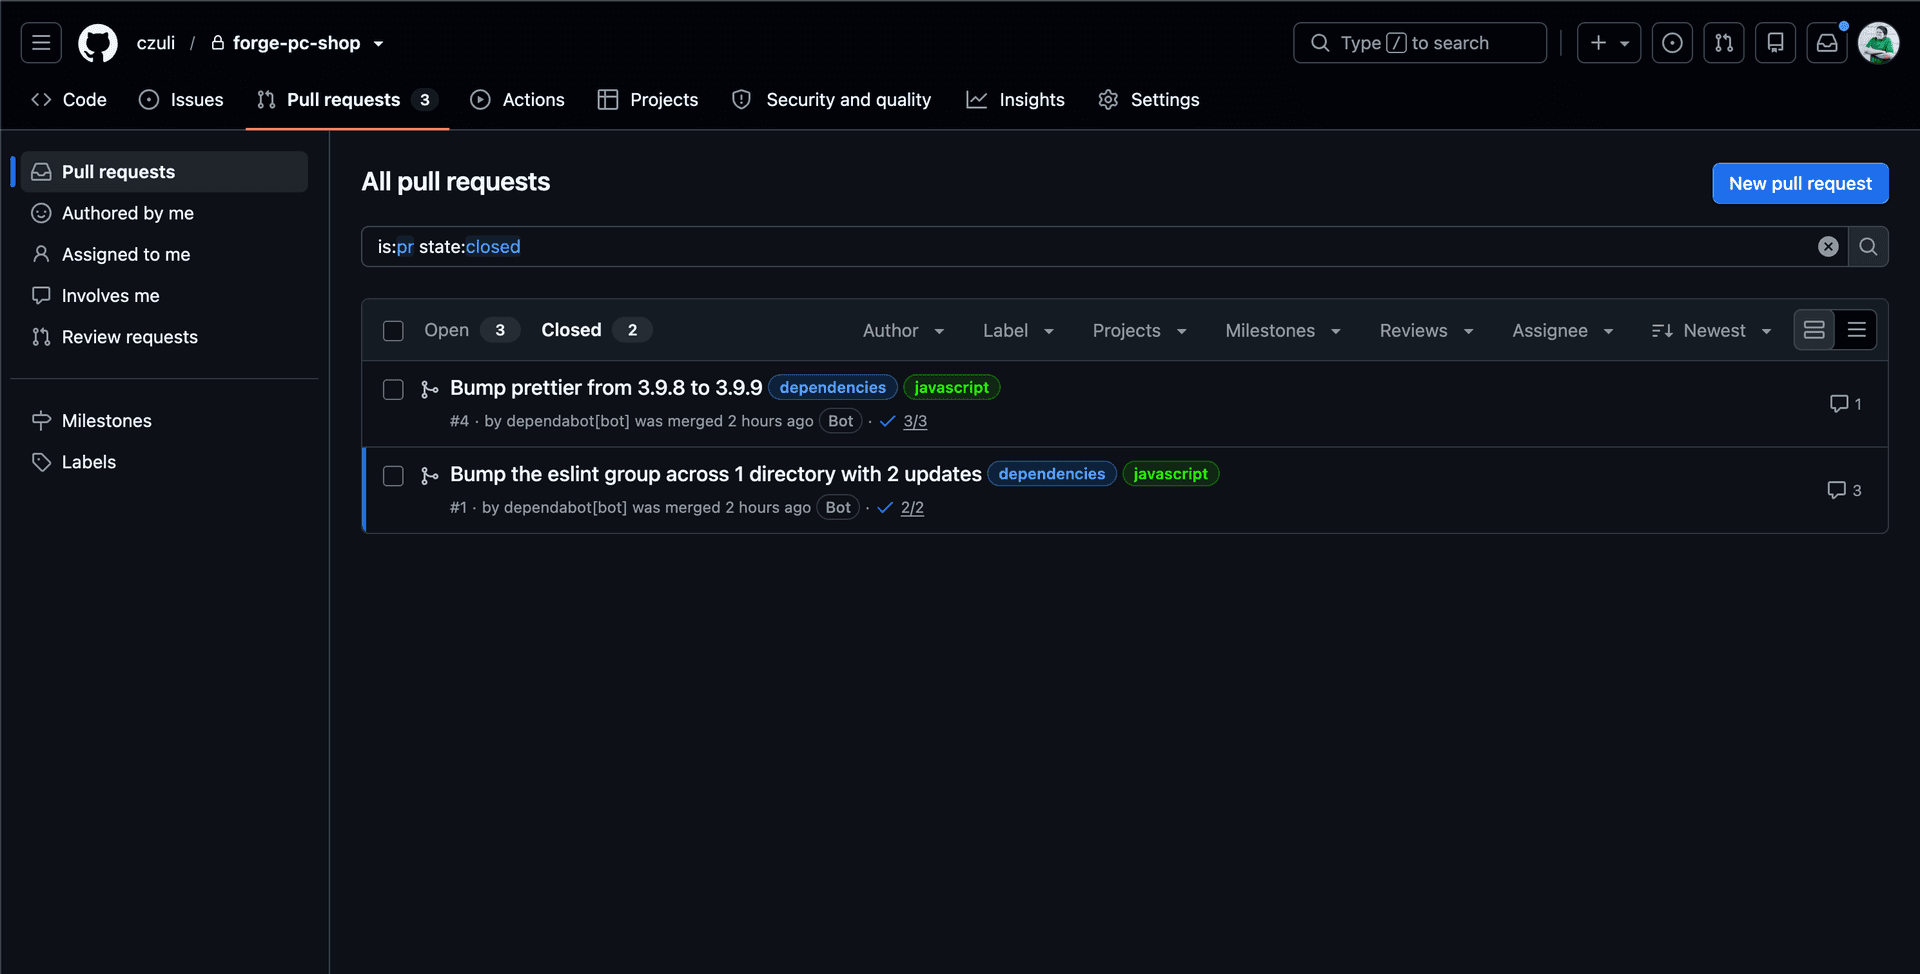View 3/3 checks status on prettier PR
This screenshot has height=974, width=1920.
point(914,421)
